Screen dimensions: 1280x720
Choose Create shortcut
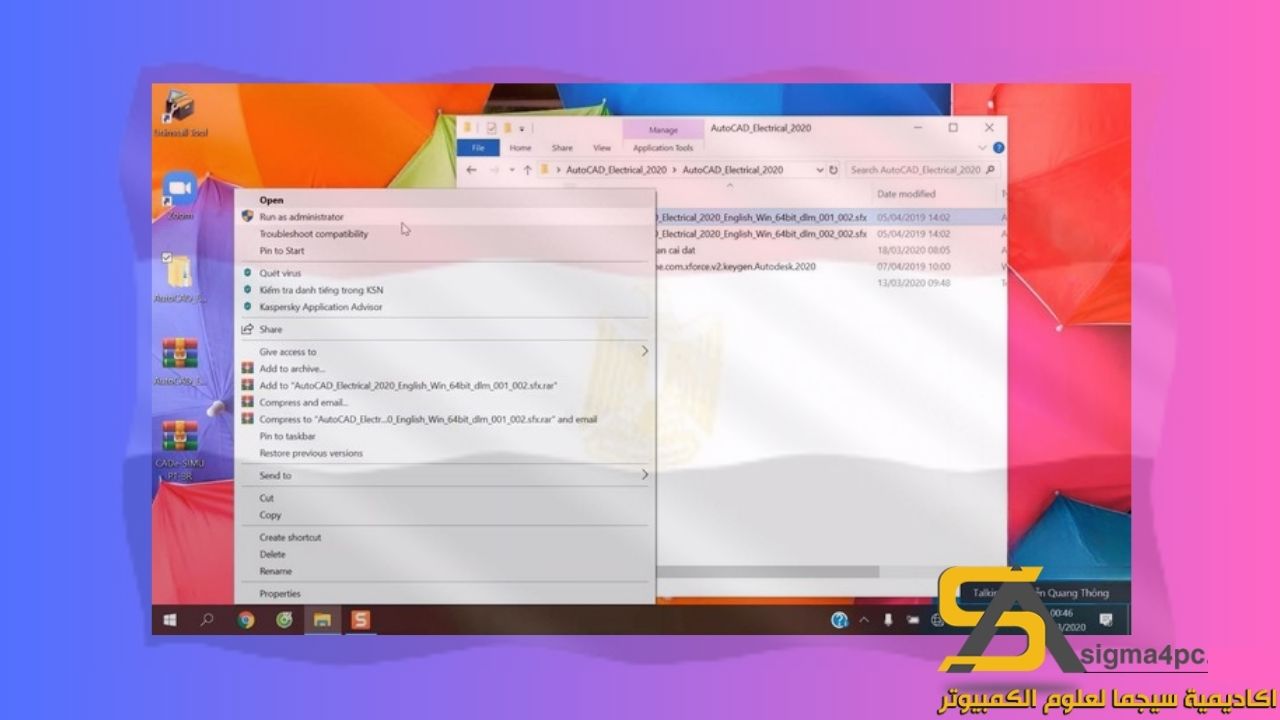[290, 537]
